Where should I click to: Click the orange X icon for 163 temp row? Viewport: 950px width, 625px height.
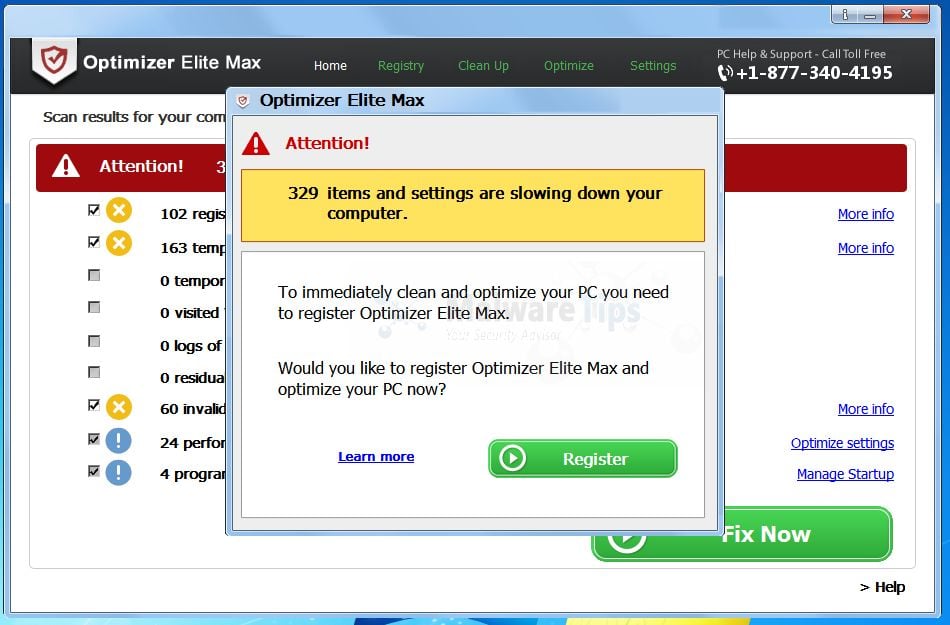pyautogui.click(x=119, y=243)
